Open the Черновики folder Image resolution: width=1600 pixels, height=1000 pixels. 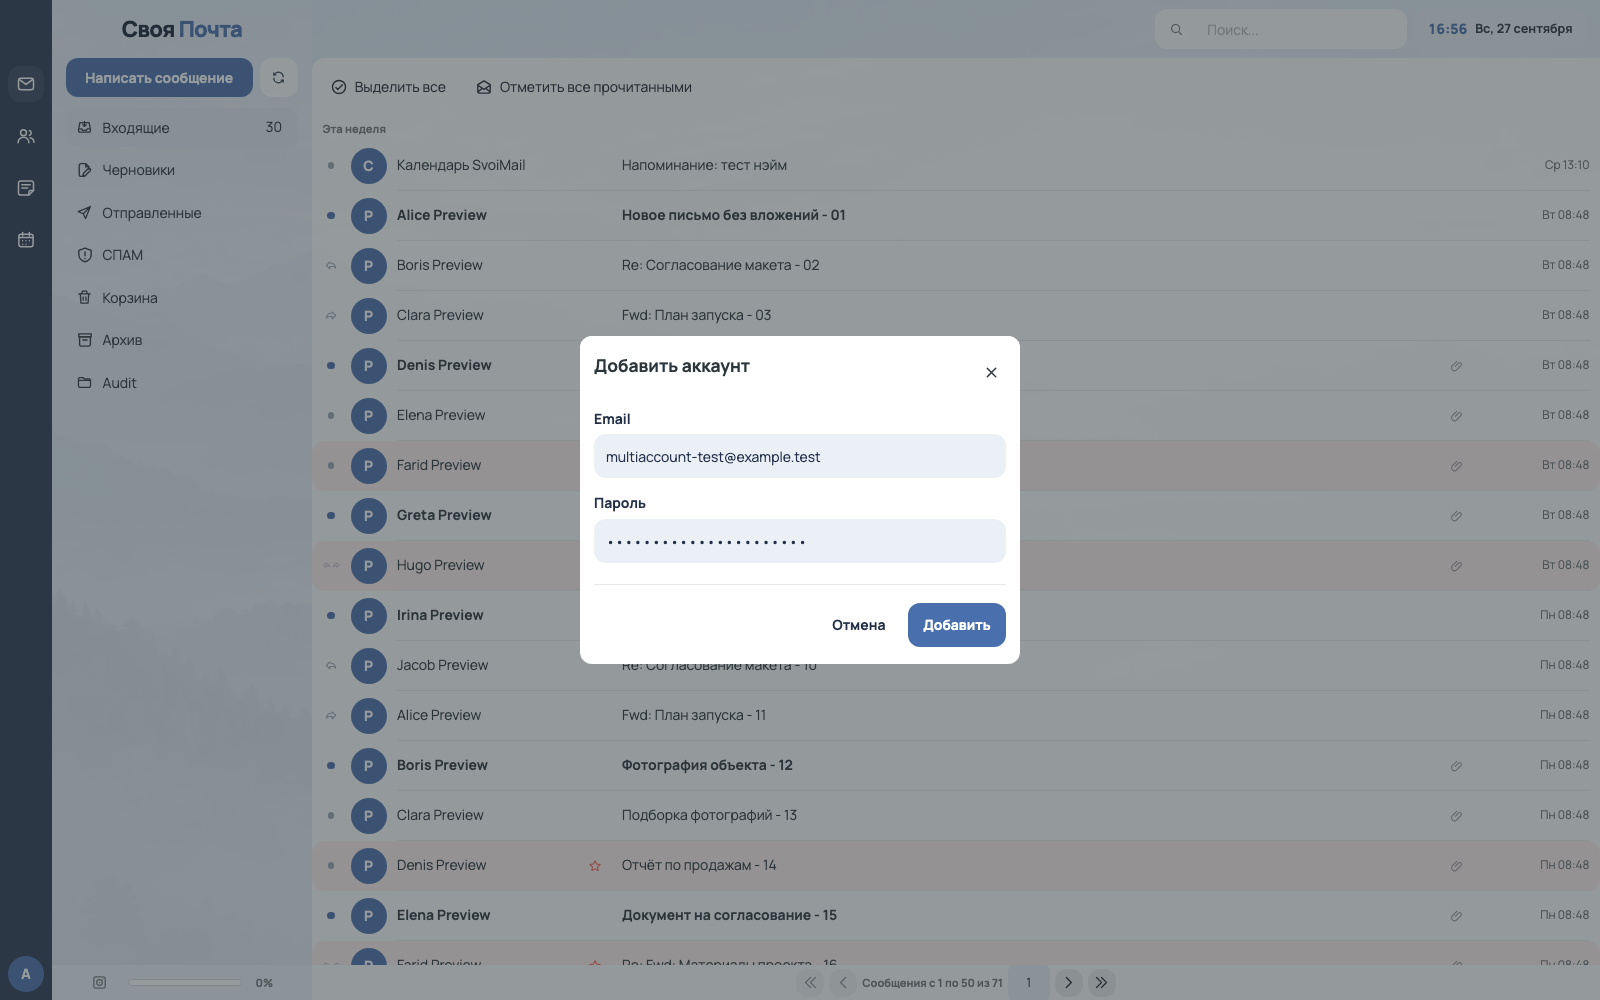coord(182,170)
